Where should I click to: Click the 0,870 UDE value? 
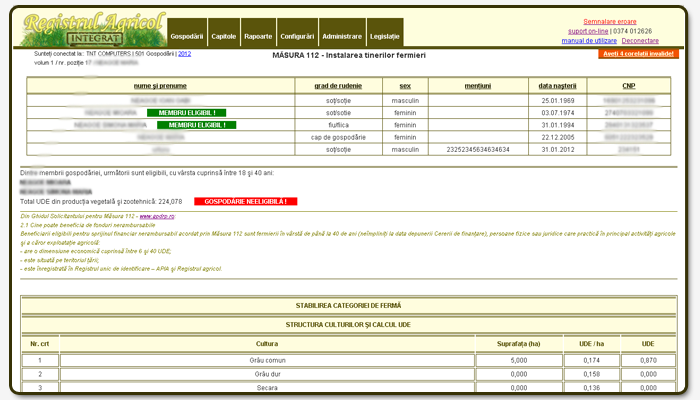coord(648,360)
